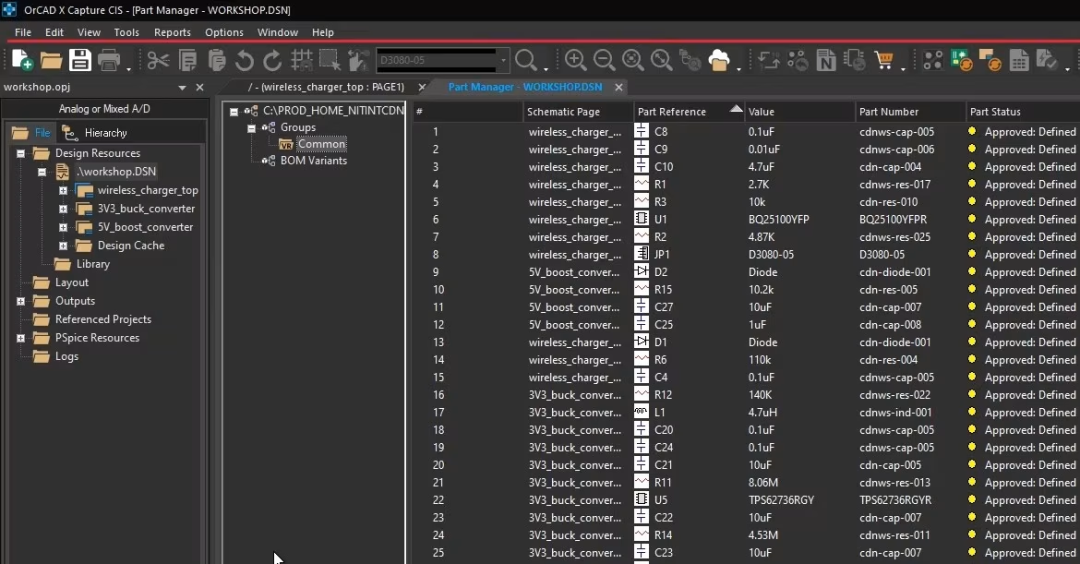
Task: Open the workshop.opj panel dropdown arrow
Action: (182, 87)
